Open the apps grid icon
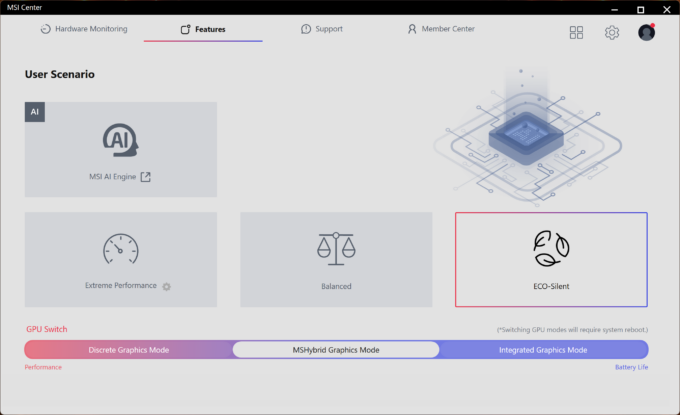 [x=576, y=33]
